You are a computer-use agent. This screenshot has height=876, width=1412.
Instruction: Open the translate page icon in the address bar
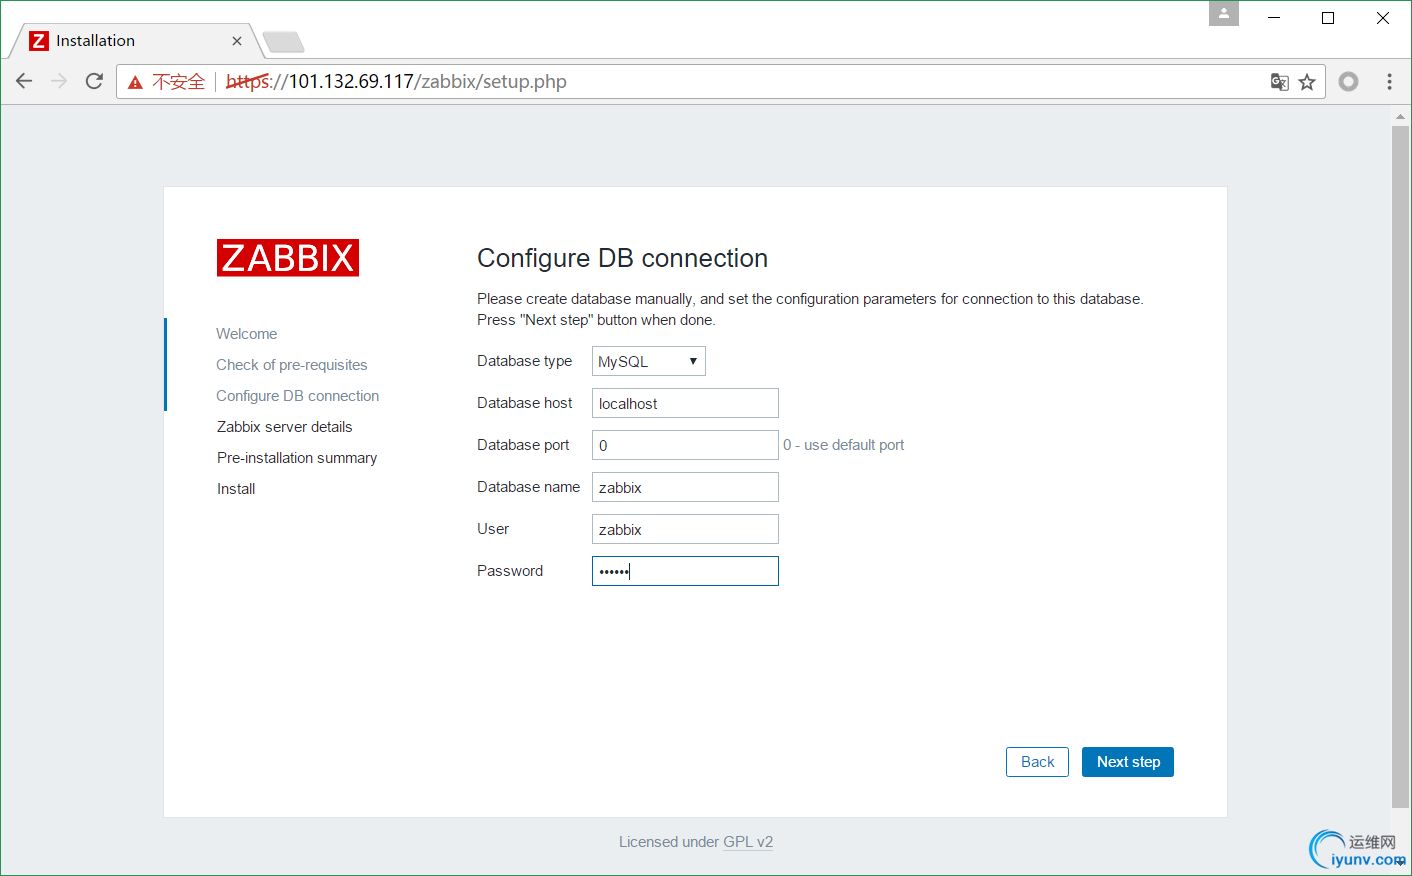(1279, 82)
